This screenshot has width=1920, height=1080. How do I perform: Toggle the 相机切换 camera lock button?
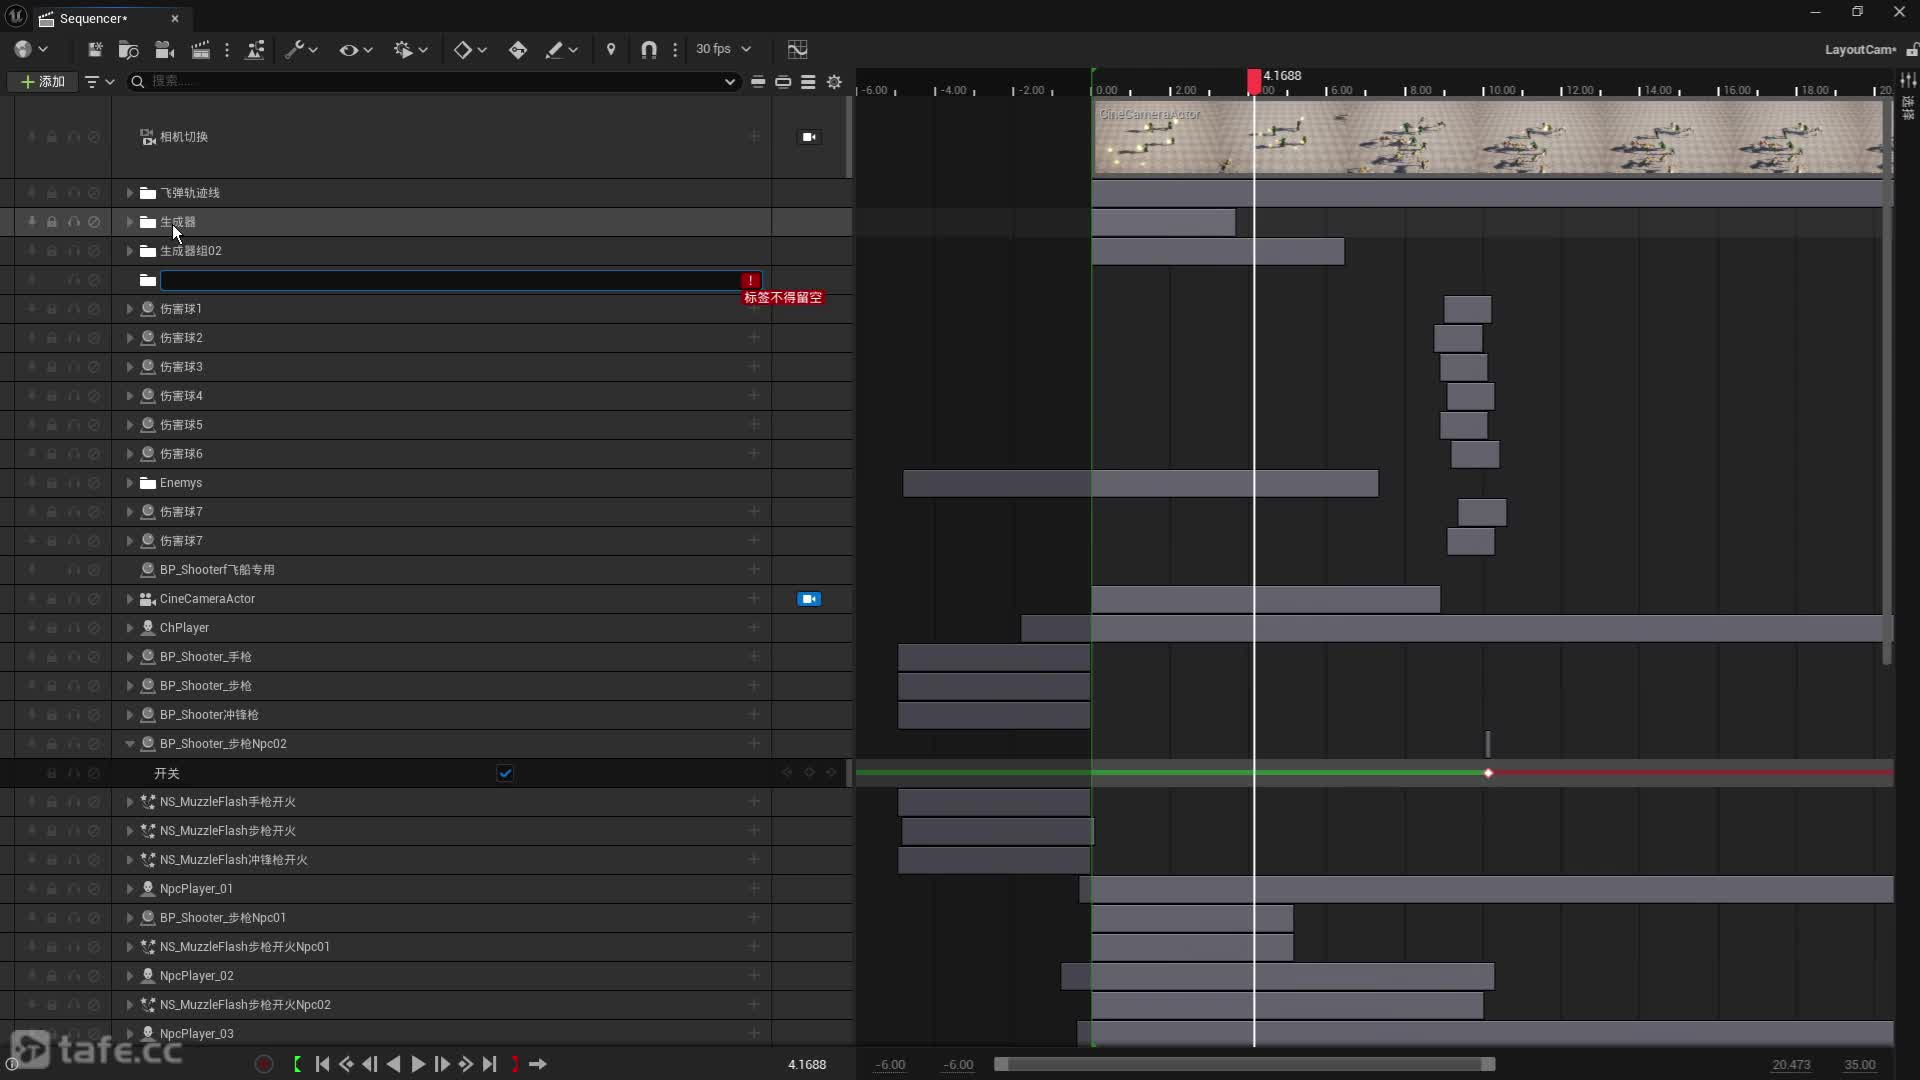809,137
